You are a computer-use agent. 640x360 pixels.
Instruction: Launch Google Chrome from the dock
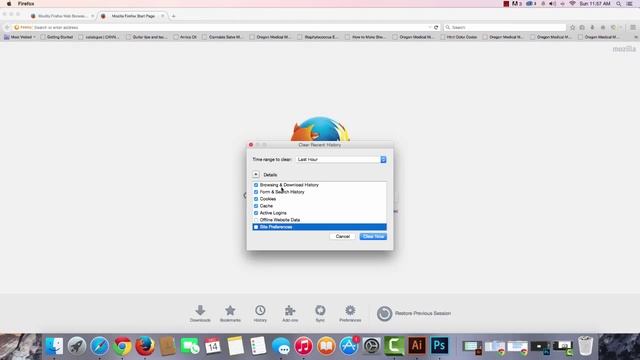point(122,346)
